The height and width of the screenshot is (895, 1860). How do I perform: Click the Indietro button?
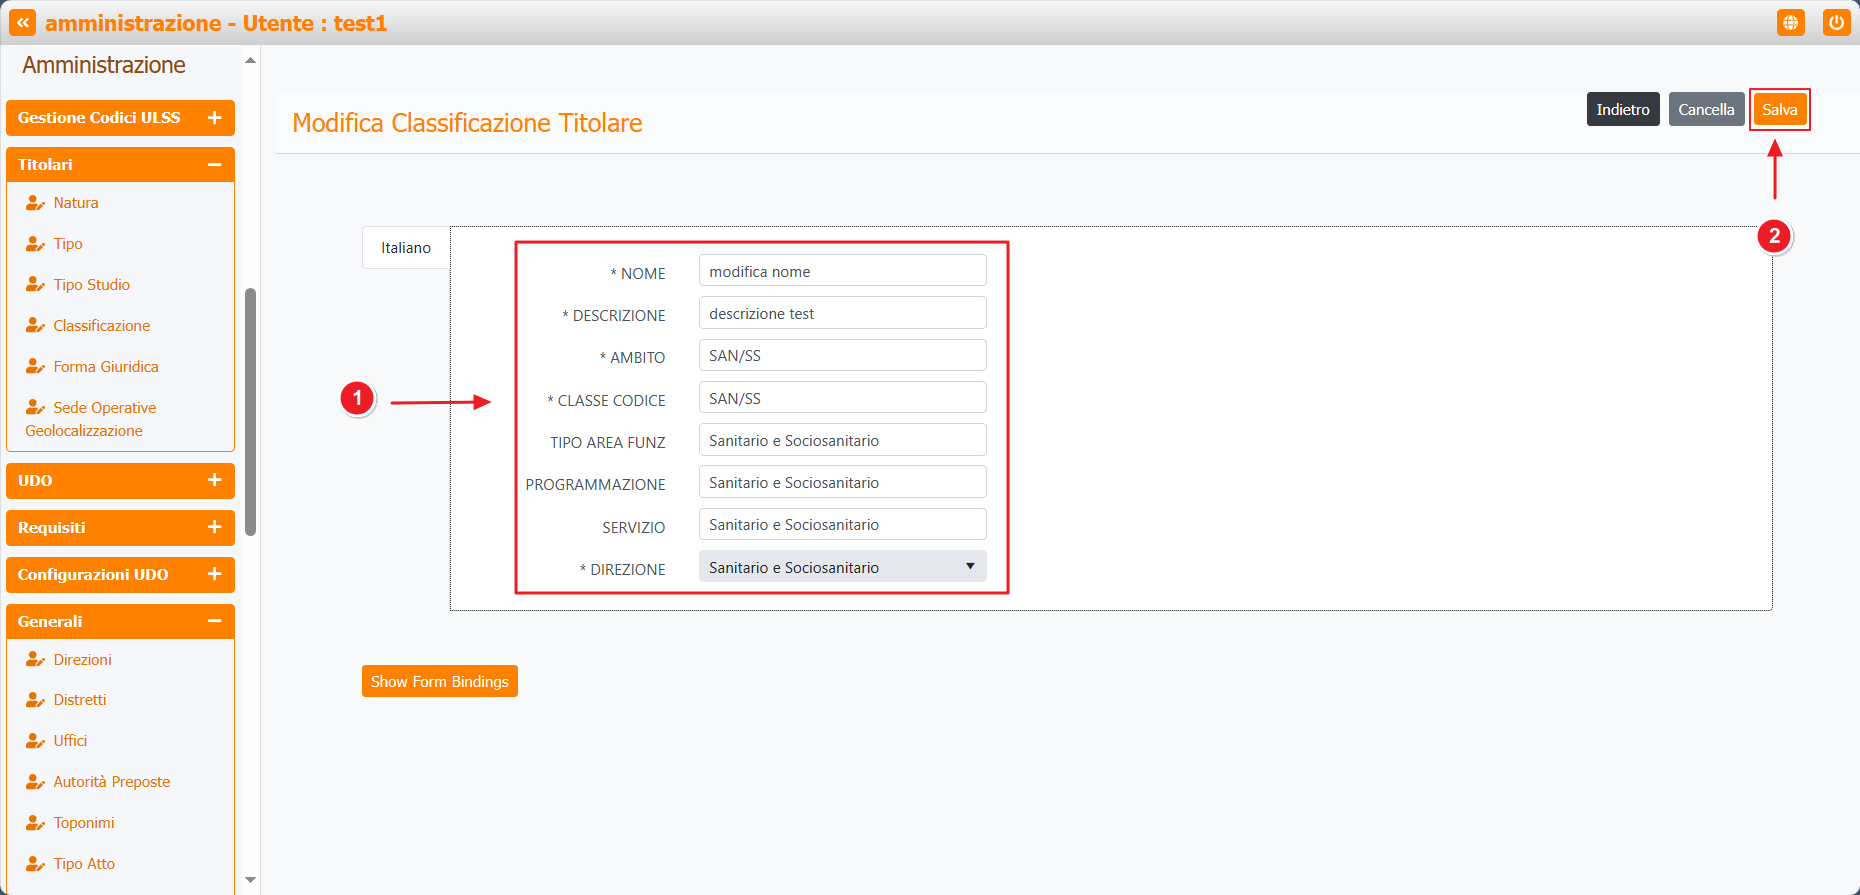click(1622, 110)
